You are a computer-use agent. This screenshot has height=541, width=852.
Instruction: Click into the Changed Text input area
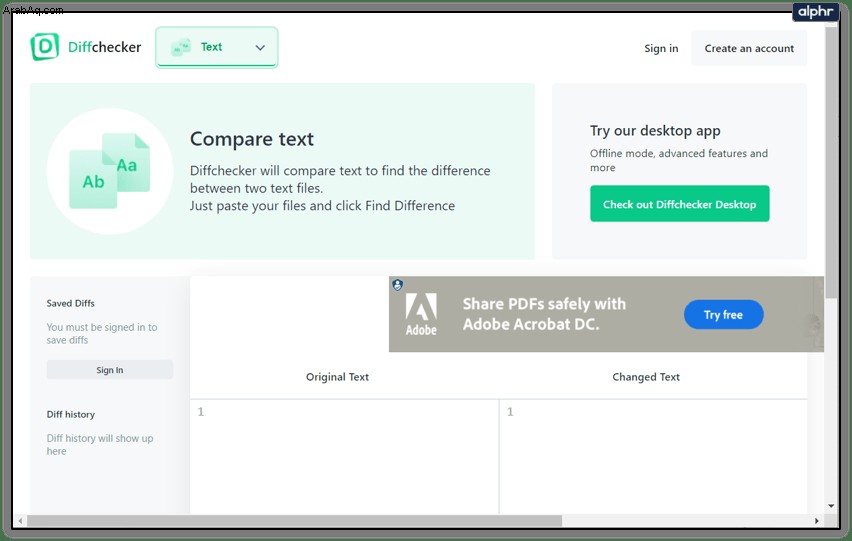point(653,457)
